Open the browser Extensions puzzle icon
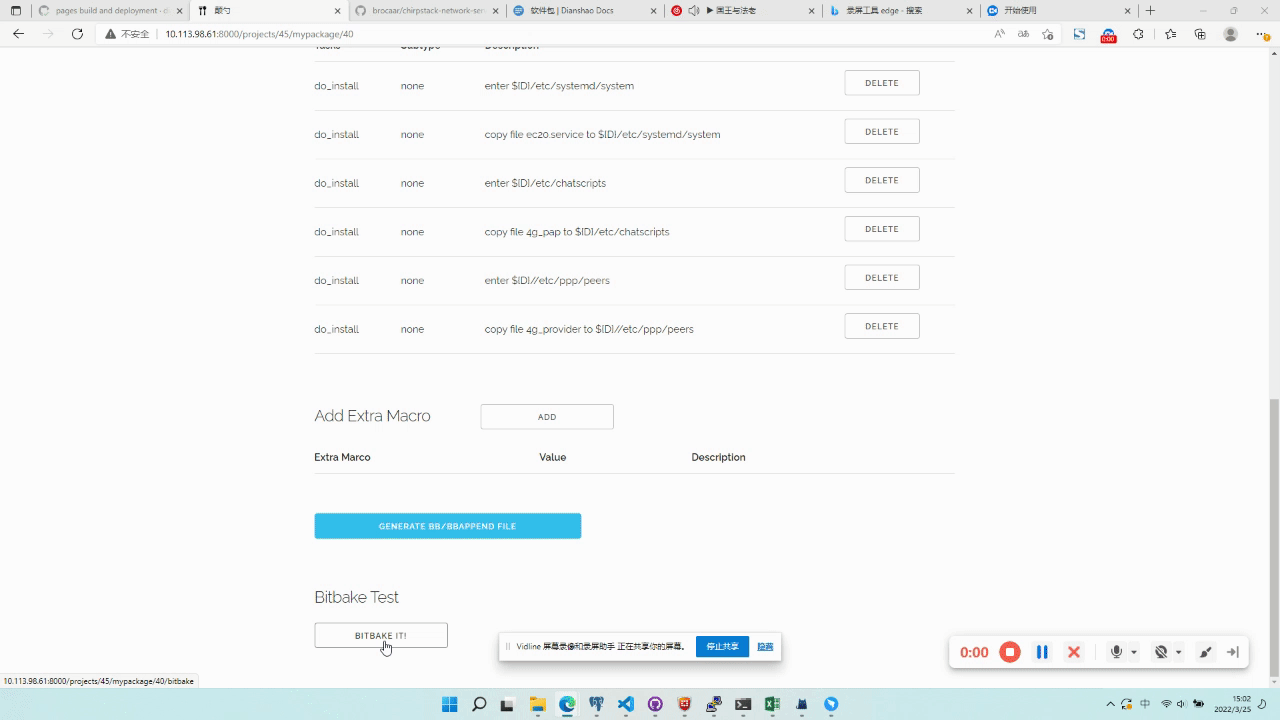Image resolution: width=1280 pixels, height=720 pixels. coord(1138,34)
